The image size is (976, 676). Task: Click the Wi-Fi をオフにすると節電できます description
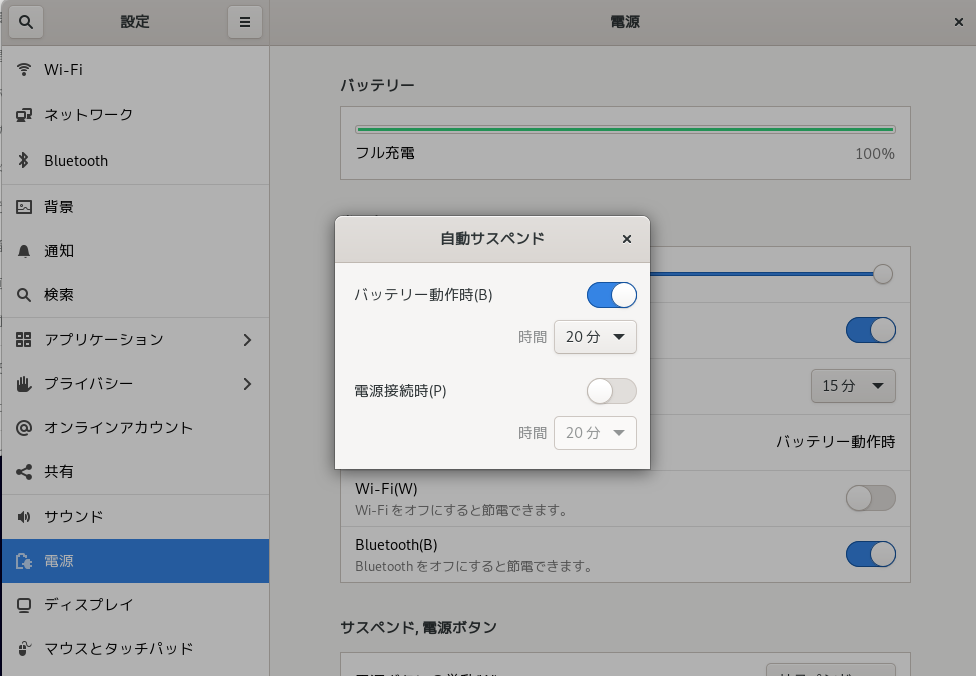pos(461,510)
